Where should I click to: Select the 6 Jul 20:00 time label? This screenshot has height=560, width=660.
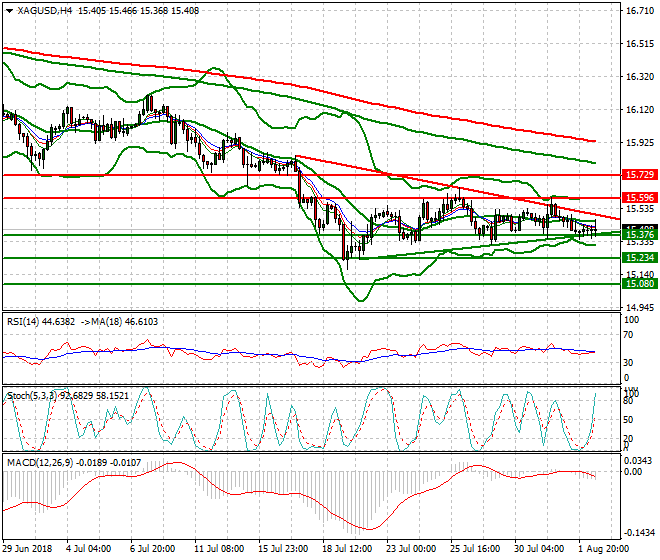[153, 549]
